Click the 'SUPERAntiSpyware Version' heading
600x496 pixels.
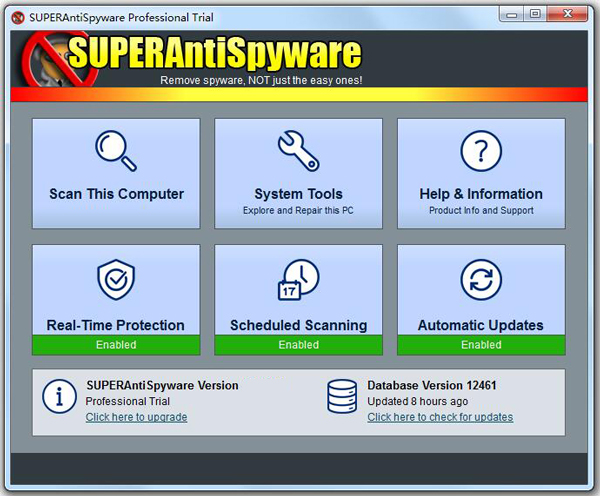162,385
